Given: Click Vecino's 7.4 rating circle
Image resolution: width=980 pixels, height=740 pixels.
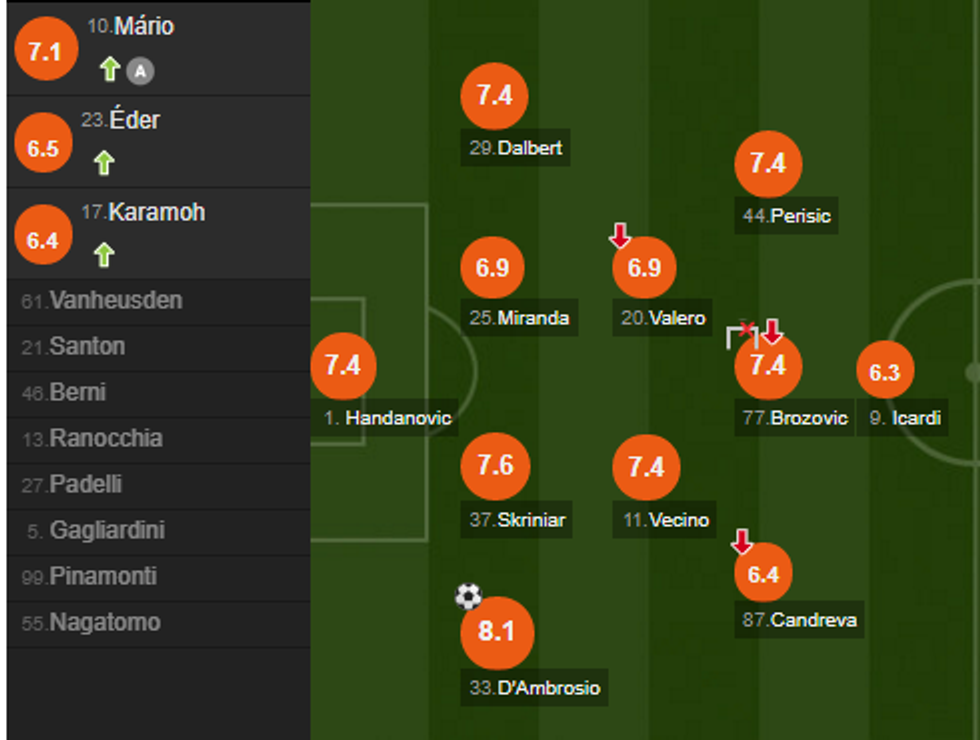Looking at the screenshot, I should (x=647, y=467).
